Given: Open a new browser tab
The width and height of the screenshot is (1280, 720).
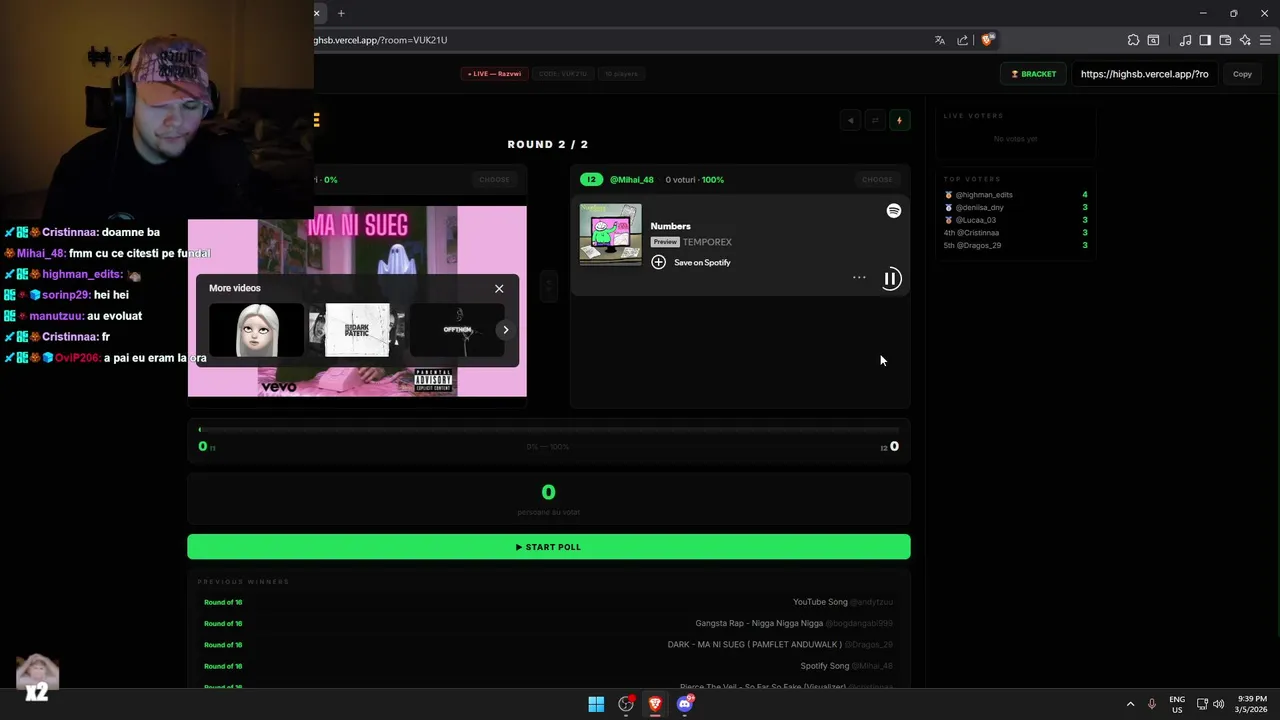Looking at the screenshot, I should pos(341,13).
